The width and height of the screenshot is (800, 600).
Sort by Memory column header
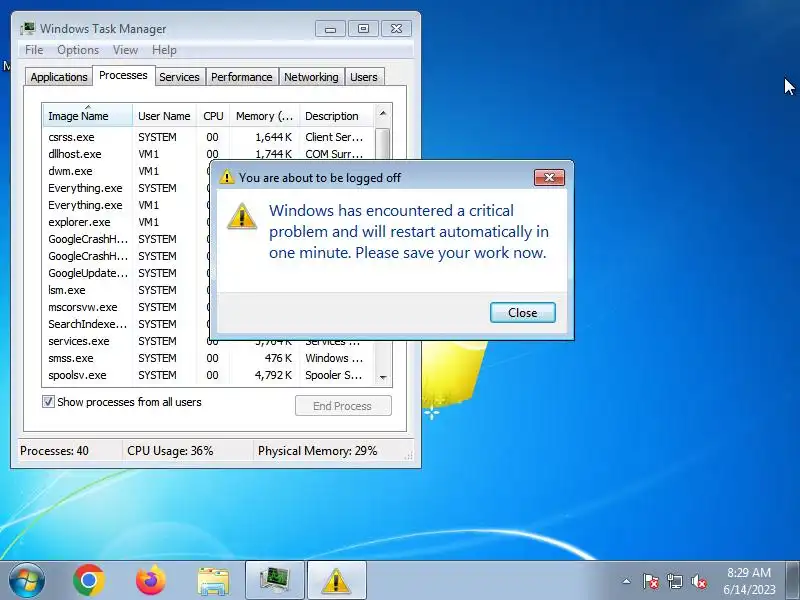[264, 116]
